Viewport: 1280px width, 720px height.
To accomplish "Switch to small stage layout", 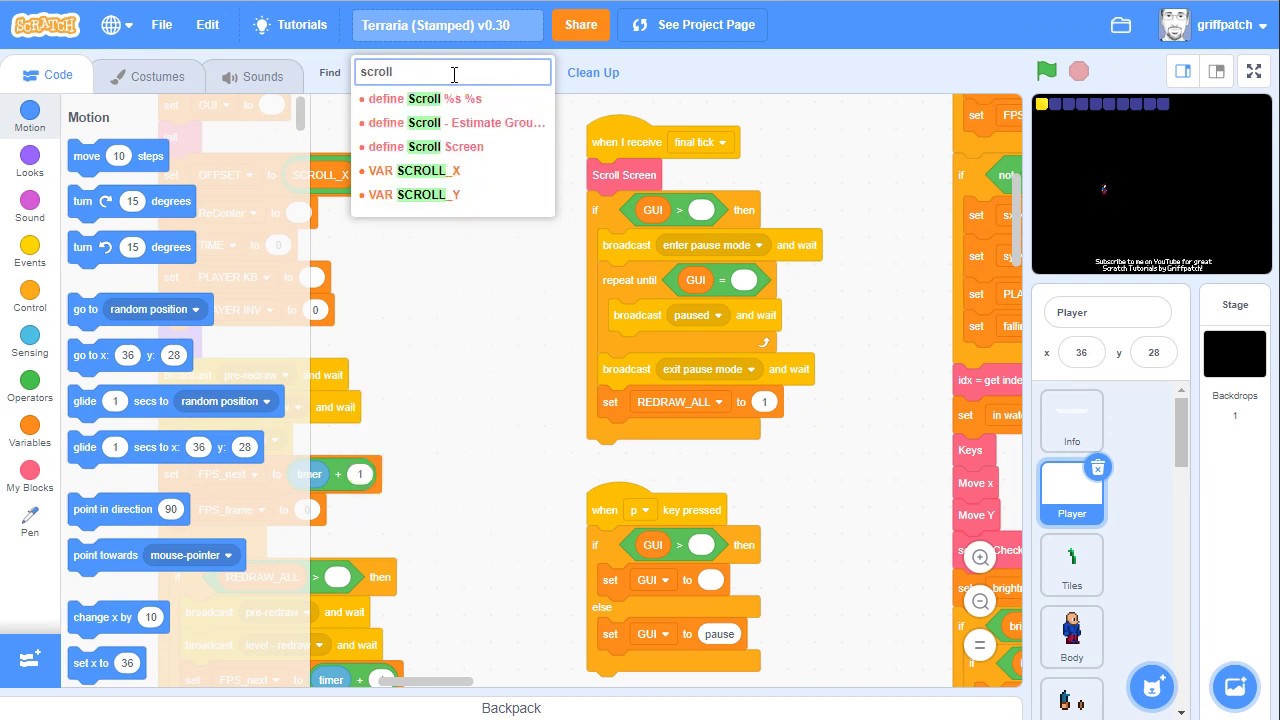I will (x=1183, y=71).
